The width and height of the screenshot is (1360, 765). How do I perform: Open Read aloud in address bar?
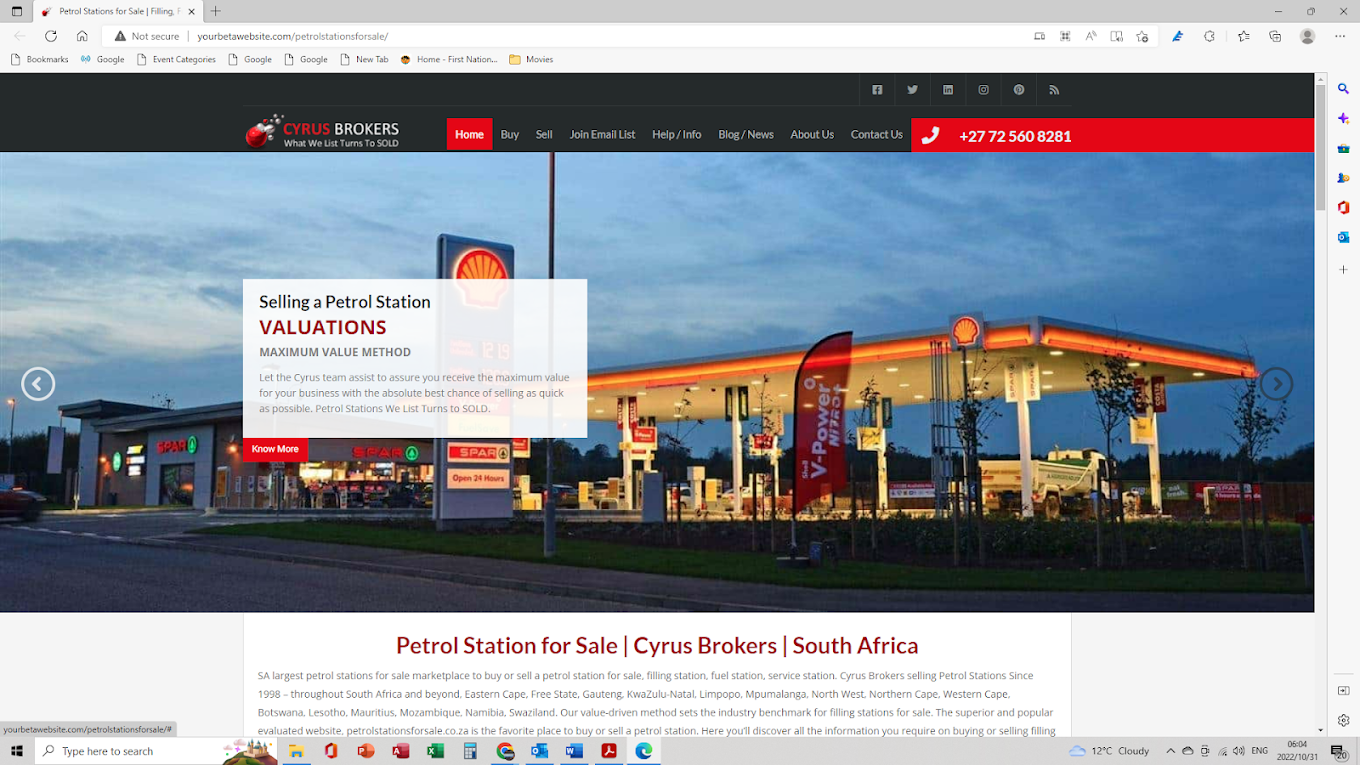point(1091,36)
